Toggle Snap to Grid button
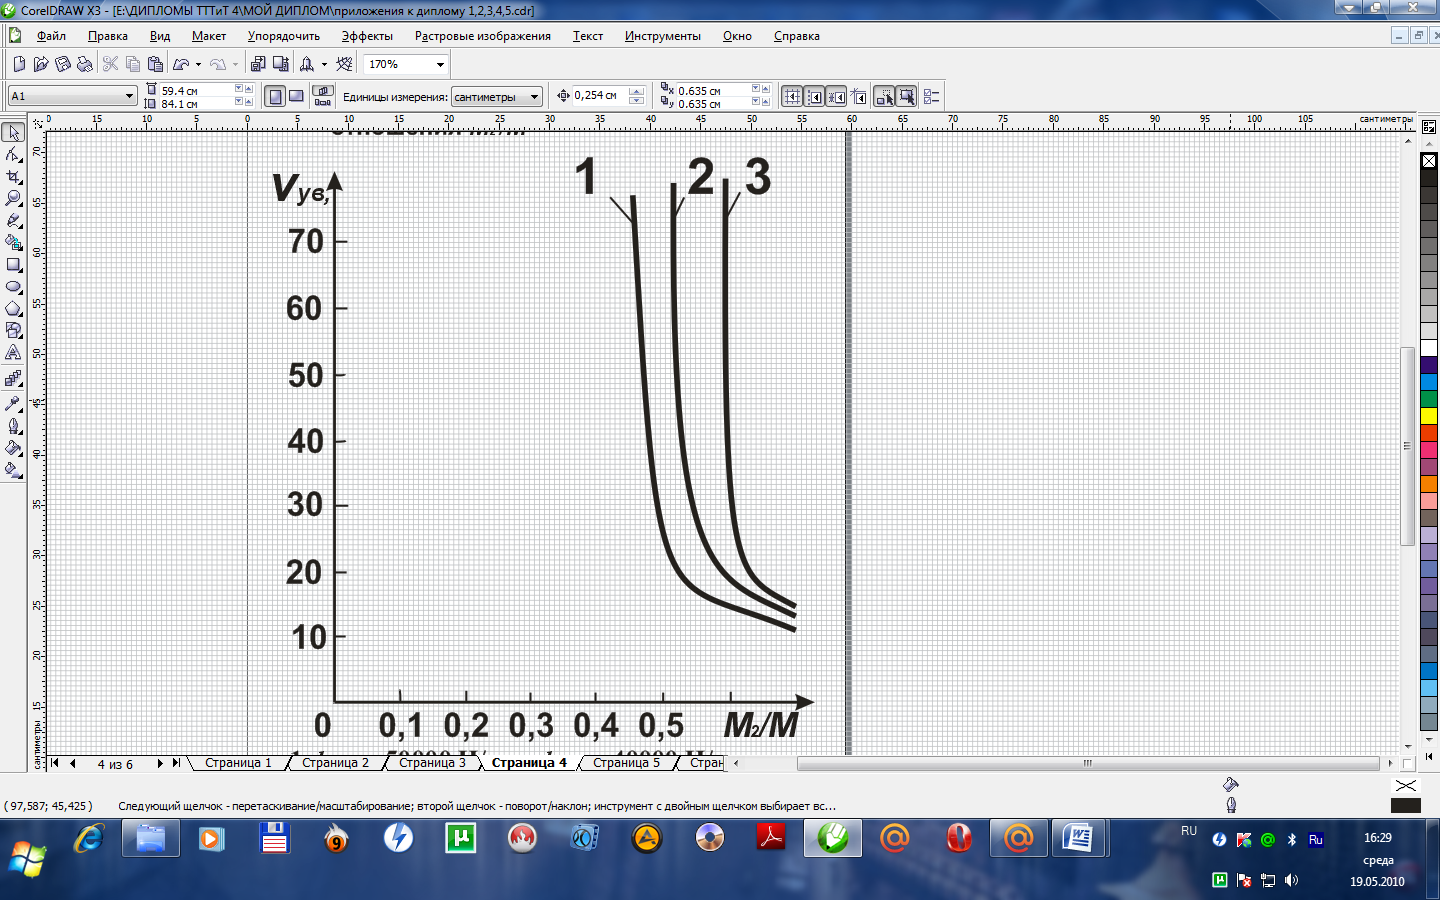 (792, 96)
